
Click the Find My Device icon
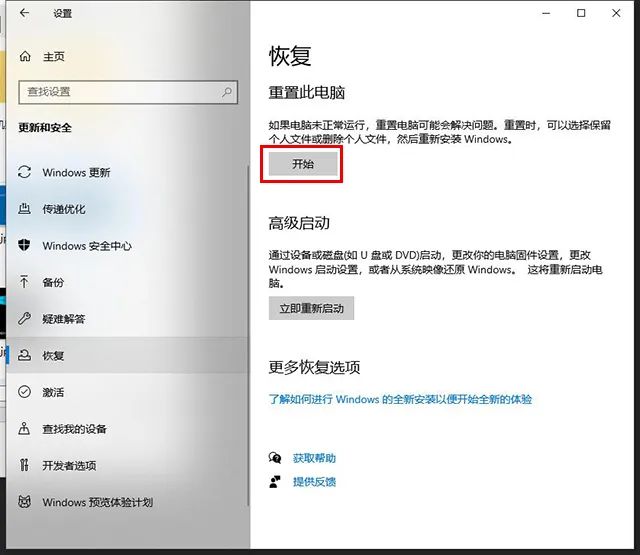pyautogui.click(x=26, y=429)
